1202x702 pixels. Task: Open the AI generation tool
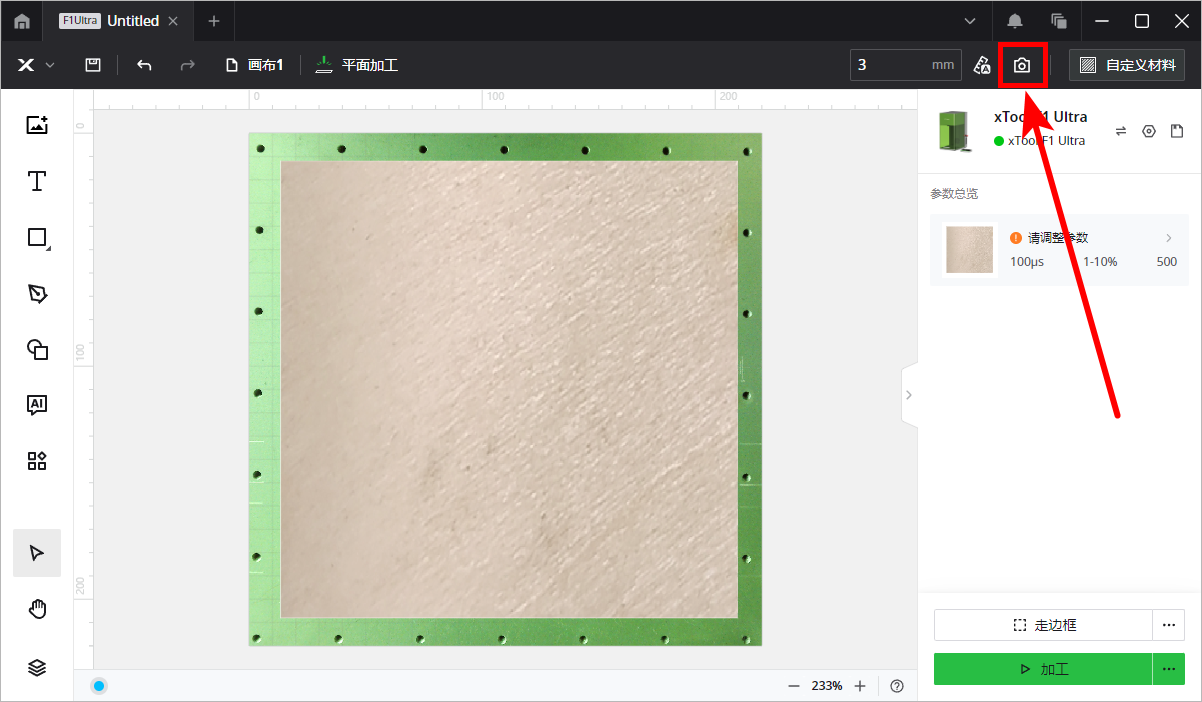tap(37, 405)
